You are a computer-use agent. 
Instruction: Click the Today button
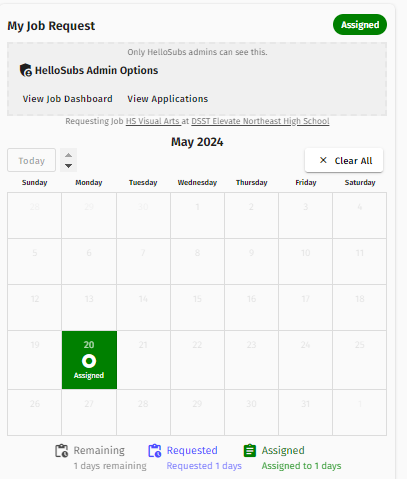click(31, 160)
